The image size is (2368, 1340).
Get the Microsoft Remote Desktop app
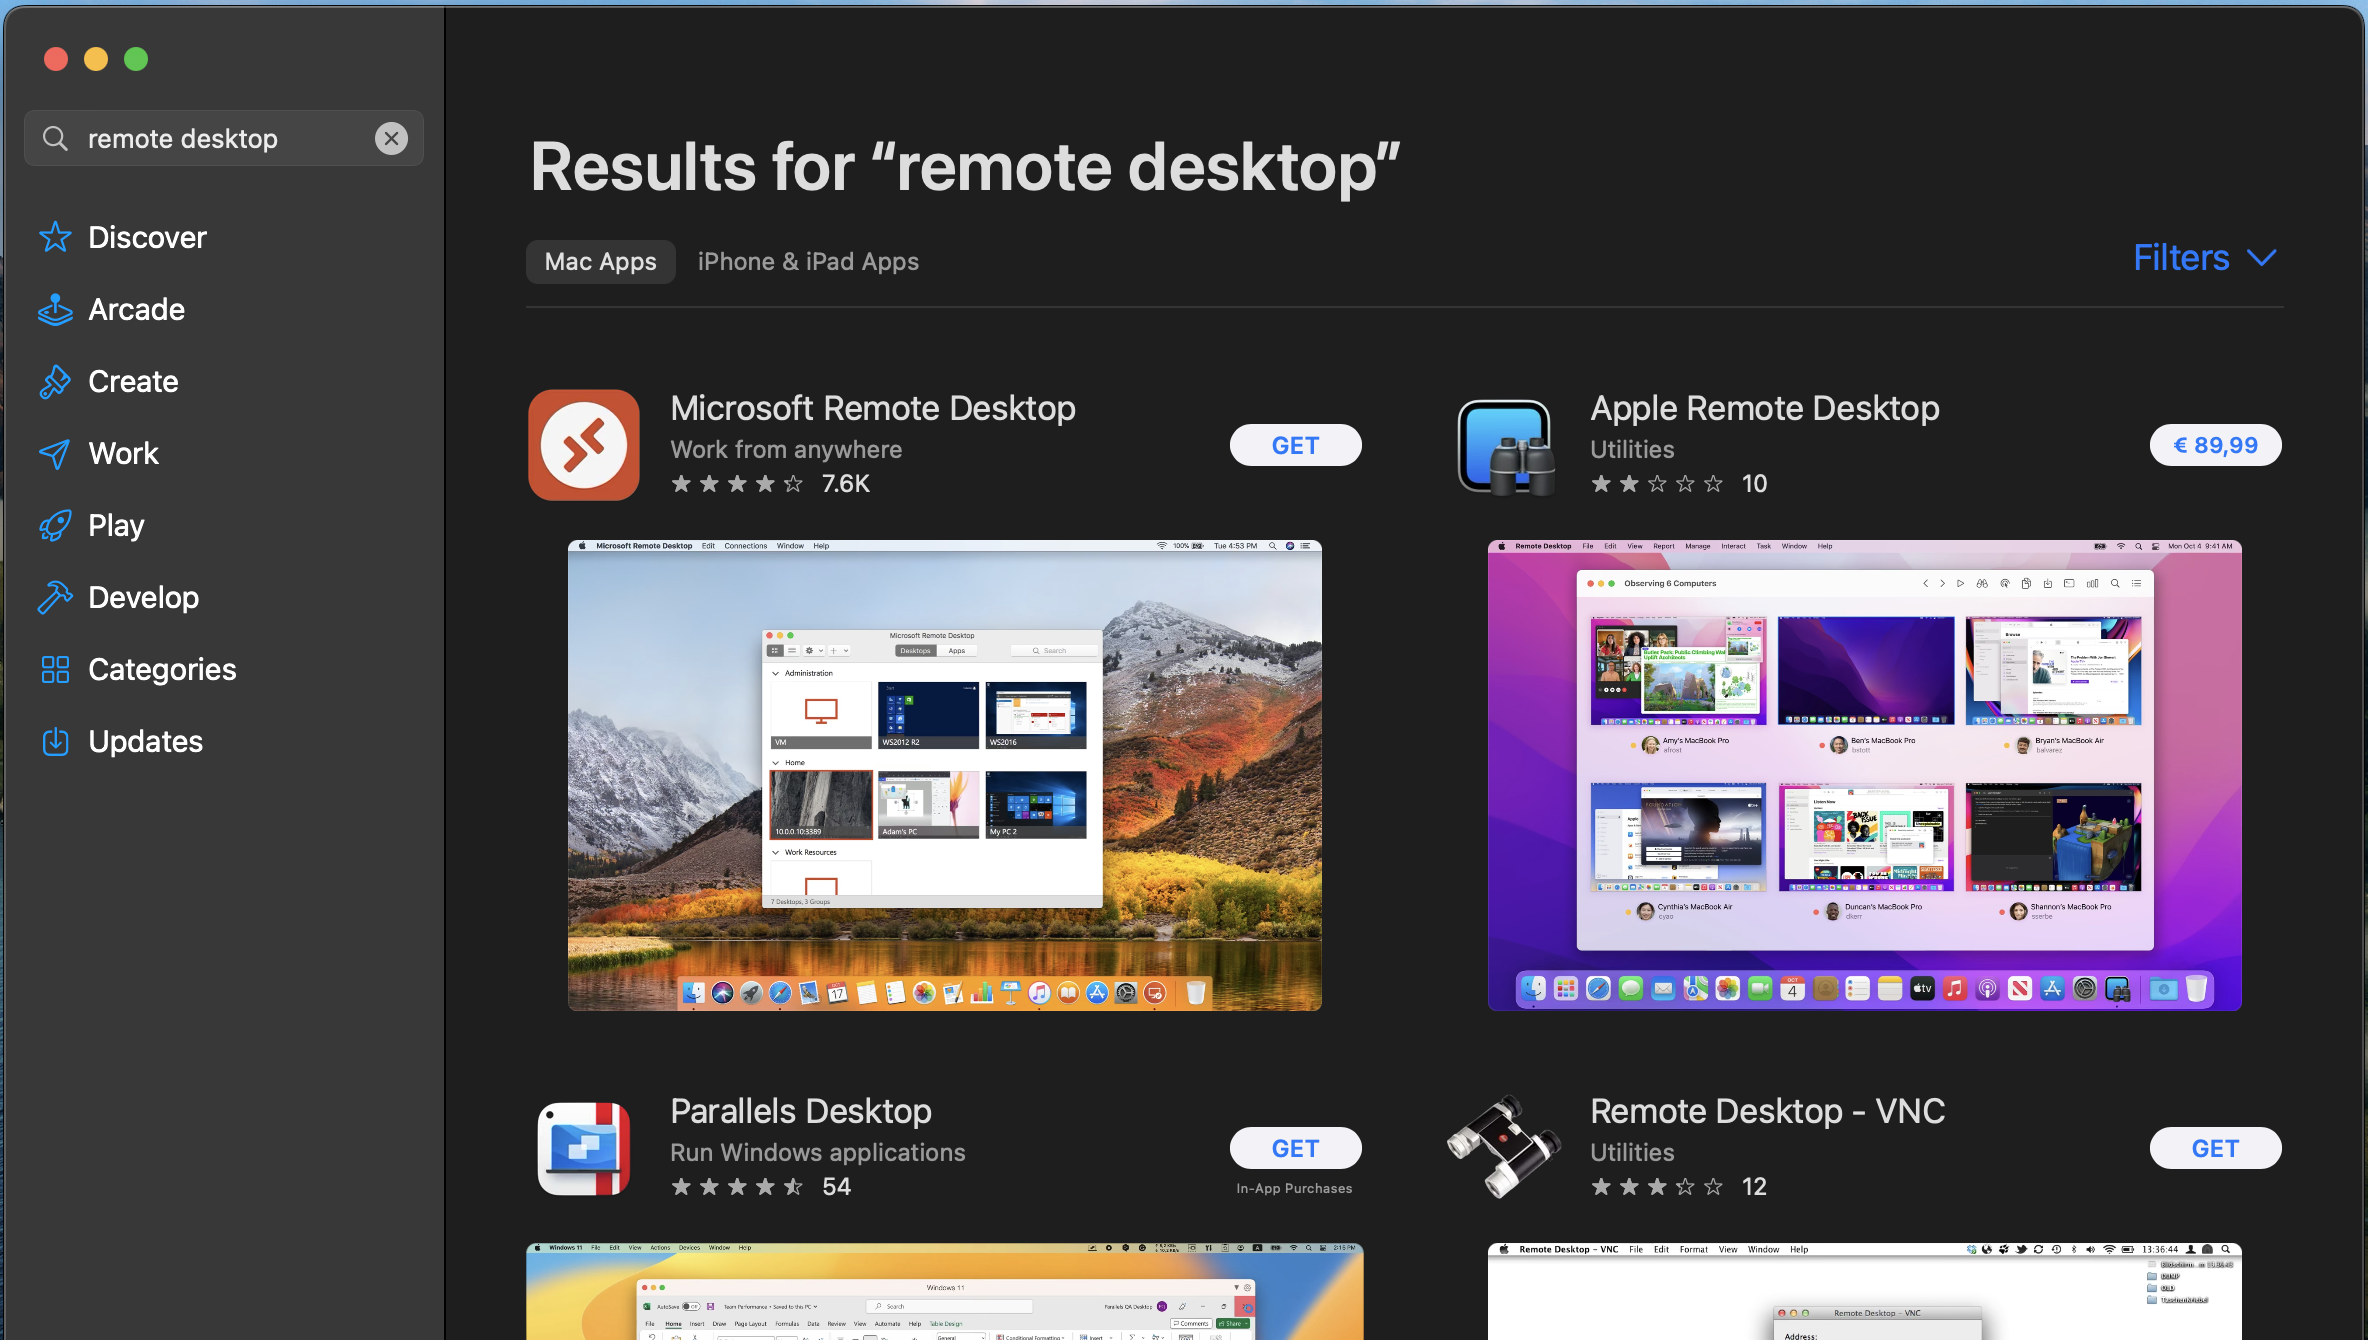pos(1295,444)
